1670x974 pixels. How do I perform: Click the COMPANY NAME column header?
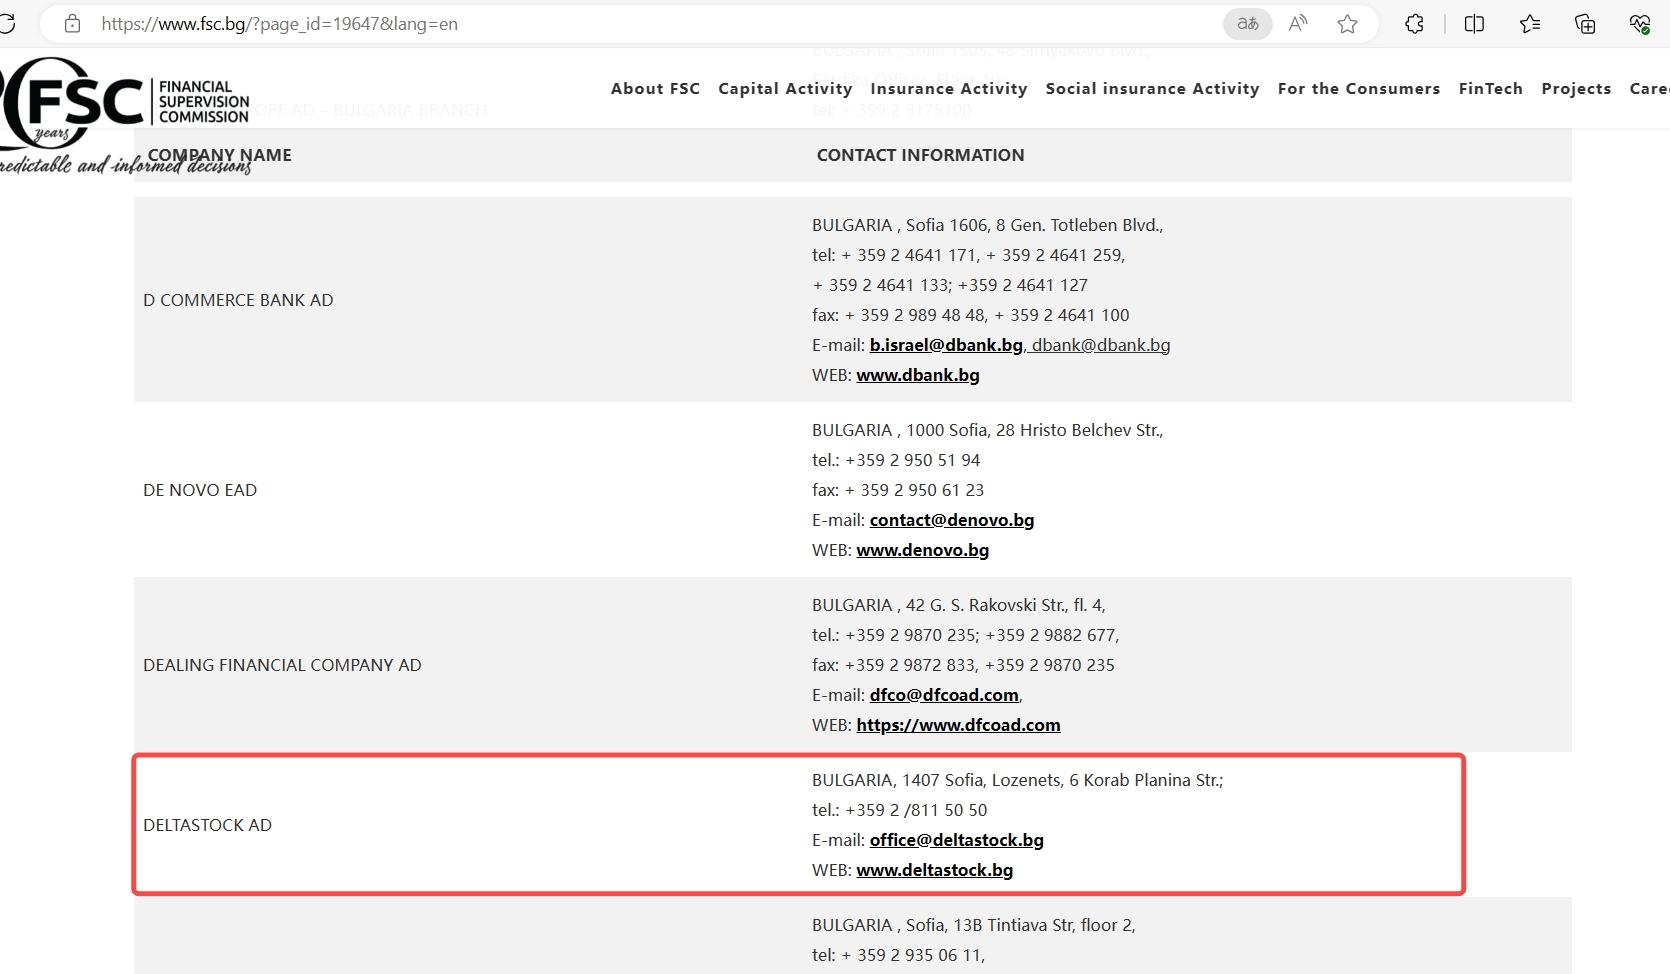coord(220,155)
